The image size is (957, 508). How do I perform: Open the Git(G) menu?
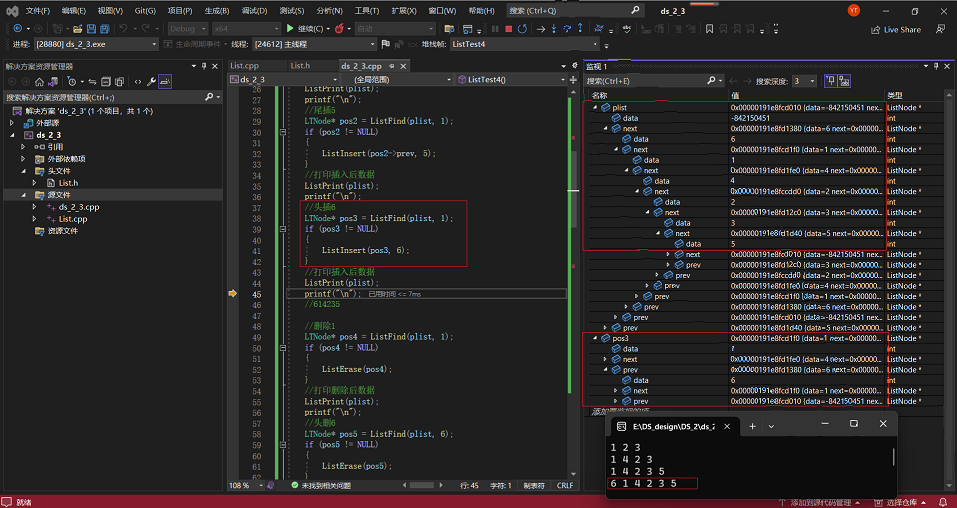(145, 11)
